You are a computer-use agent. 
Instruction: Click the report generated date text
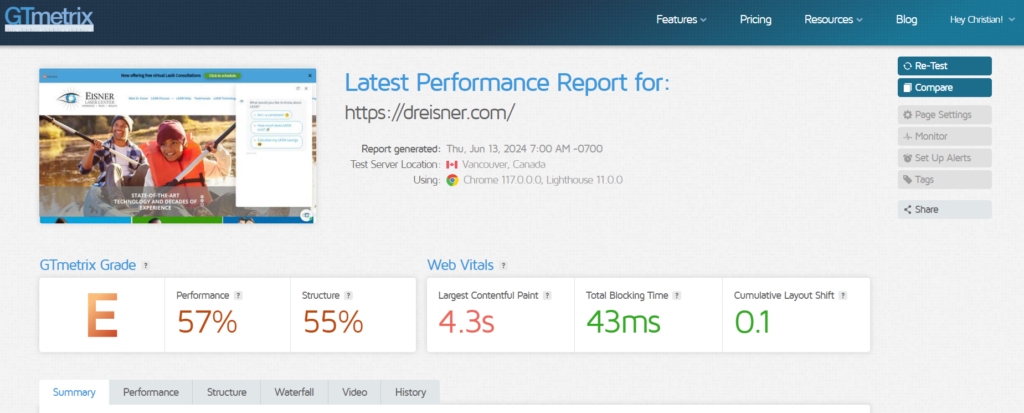524,149
